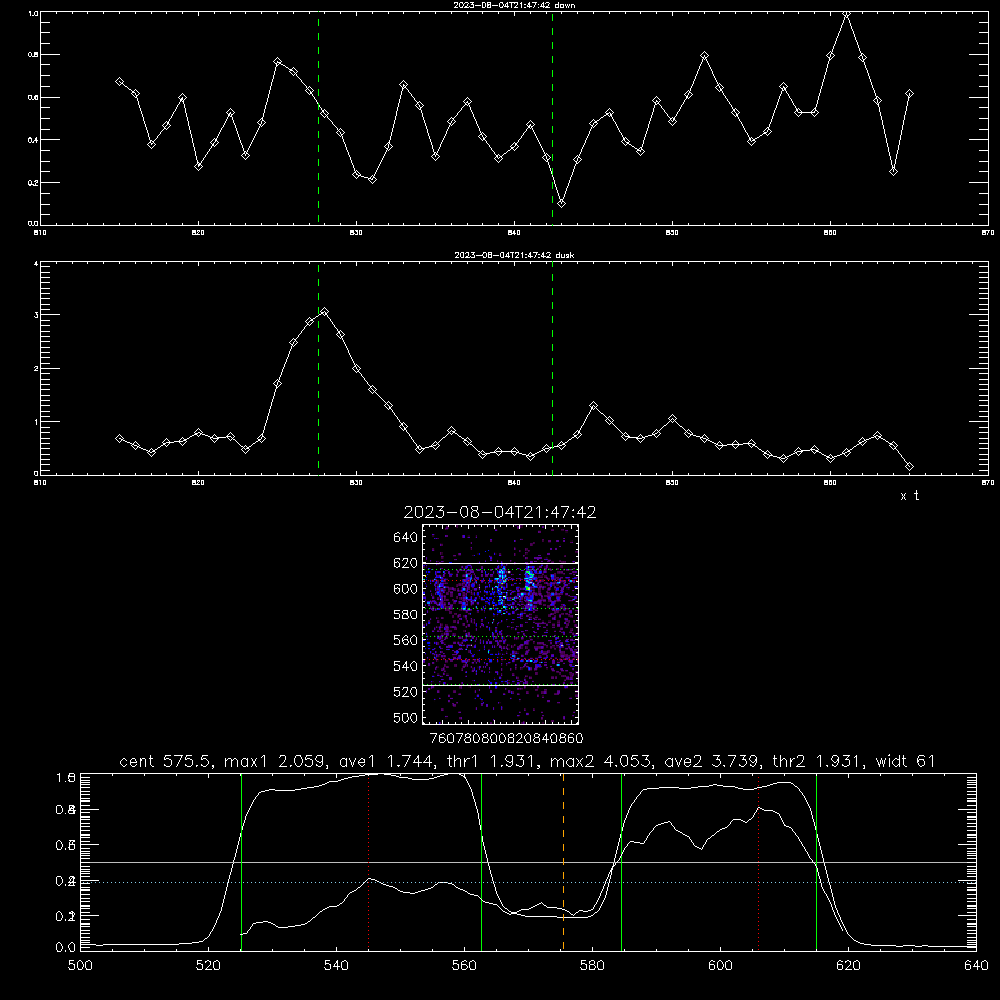Viewport: 1000px width, 1000px height.
Task: Click the '500' label on the bottom plot x-axis
Action: [x=80, y=966]
